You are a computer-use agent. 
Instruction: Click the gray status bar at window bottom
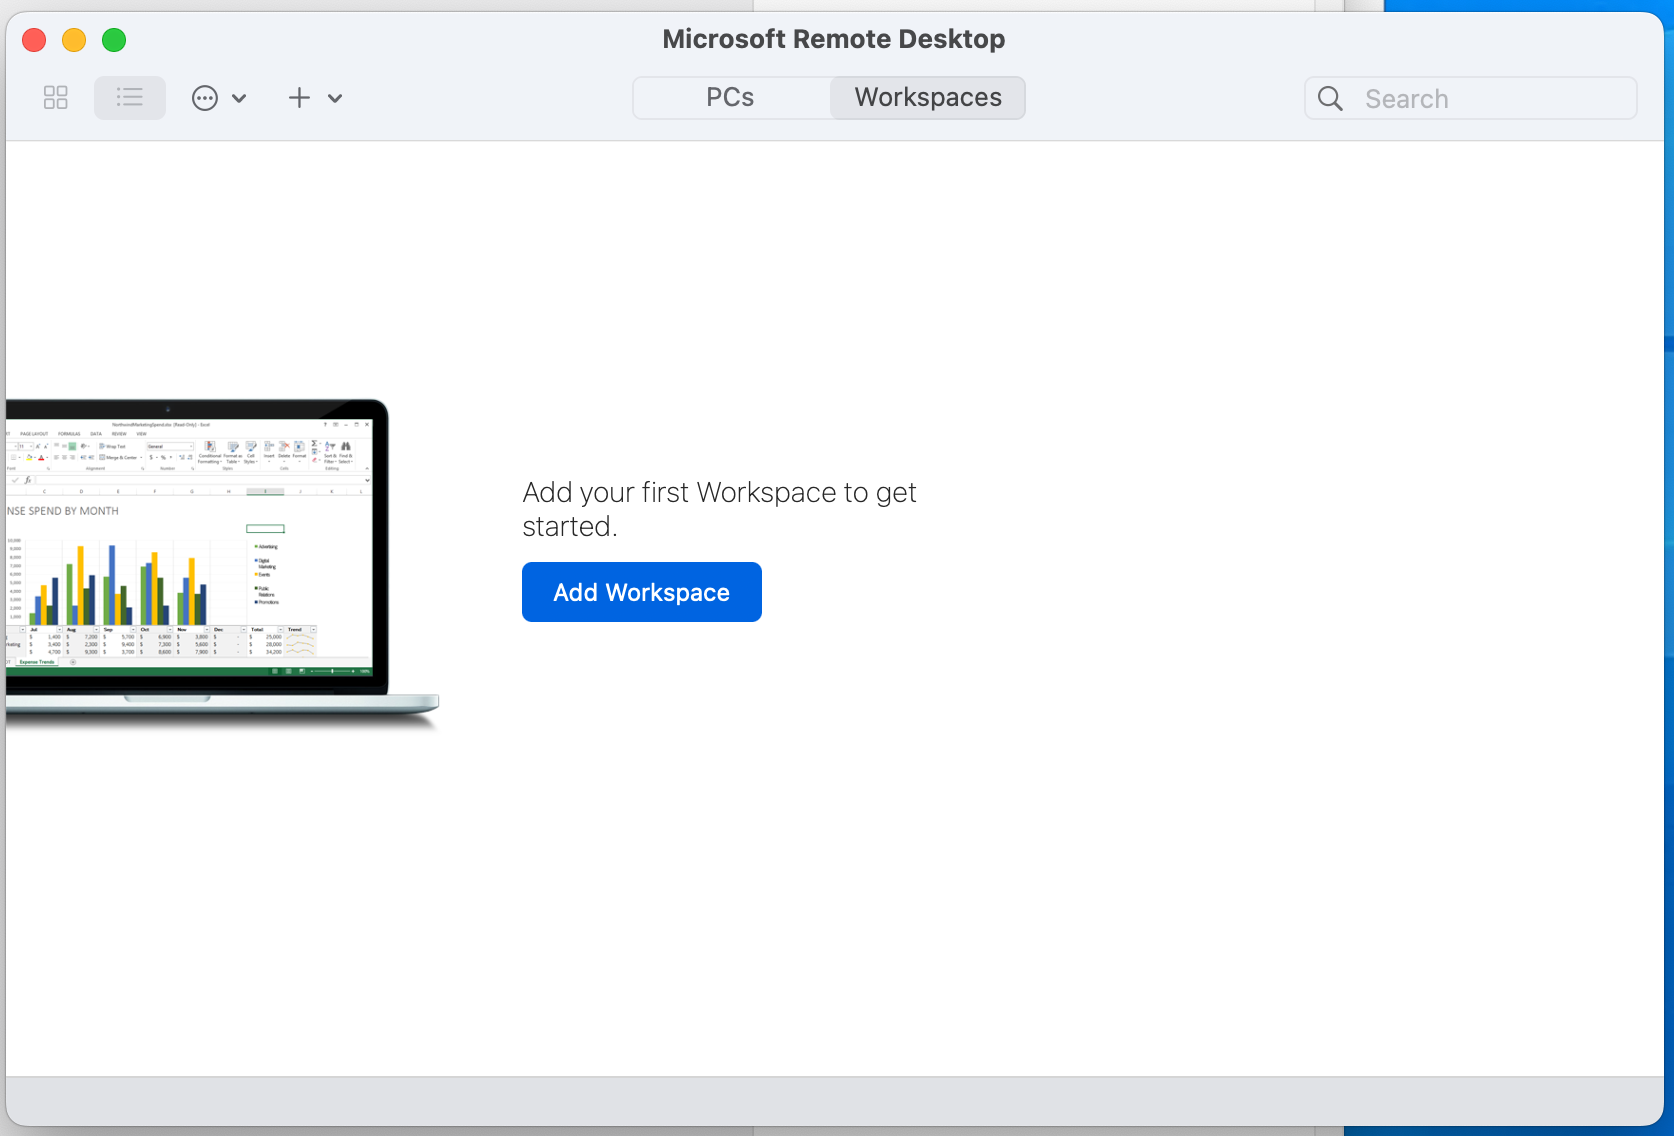(x=834, y=1100)
